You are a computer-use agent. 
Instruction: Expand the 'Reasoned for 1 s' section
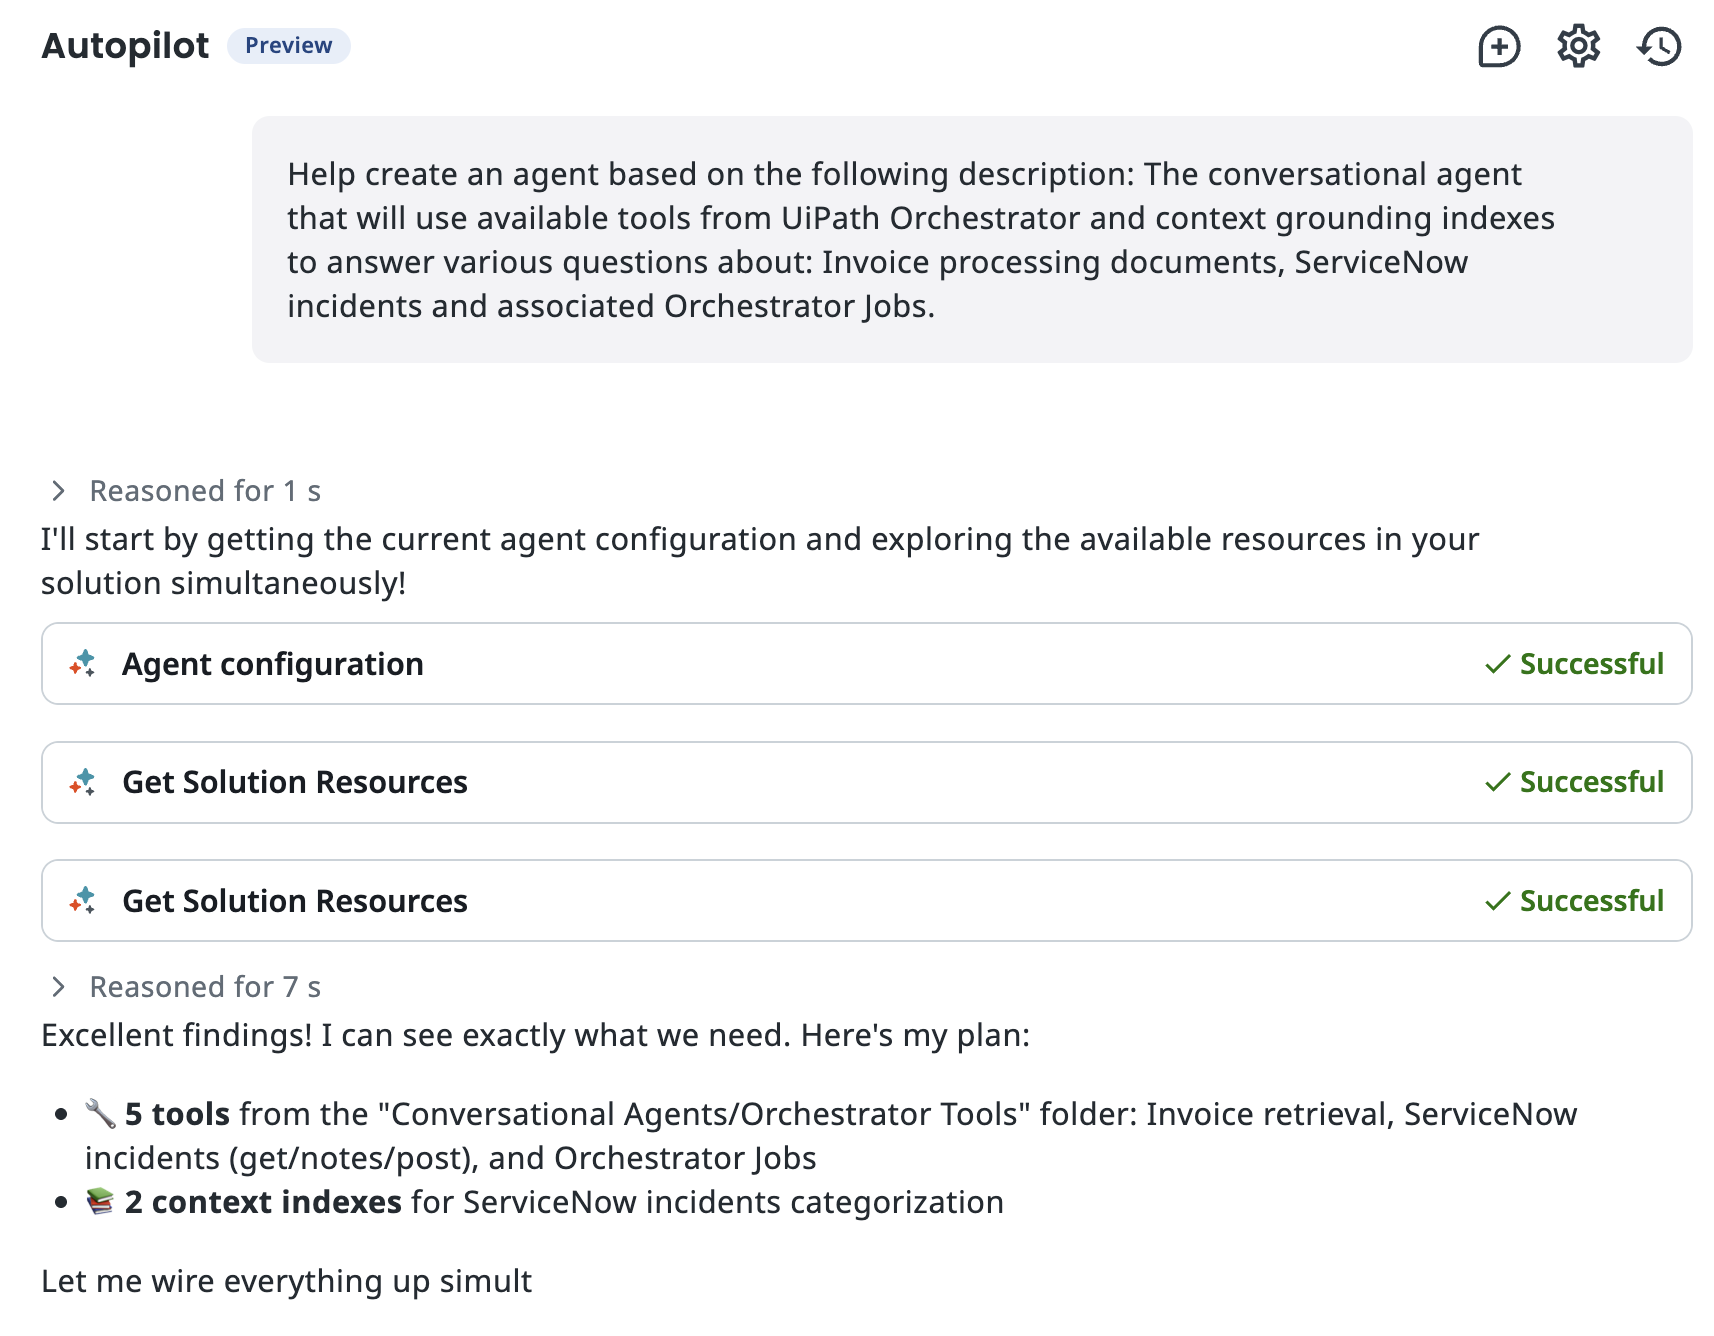[186, 491]
